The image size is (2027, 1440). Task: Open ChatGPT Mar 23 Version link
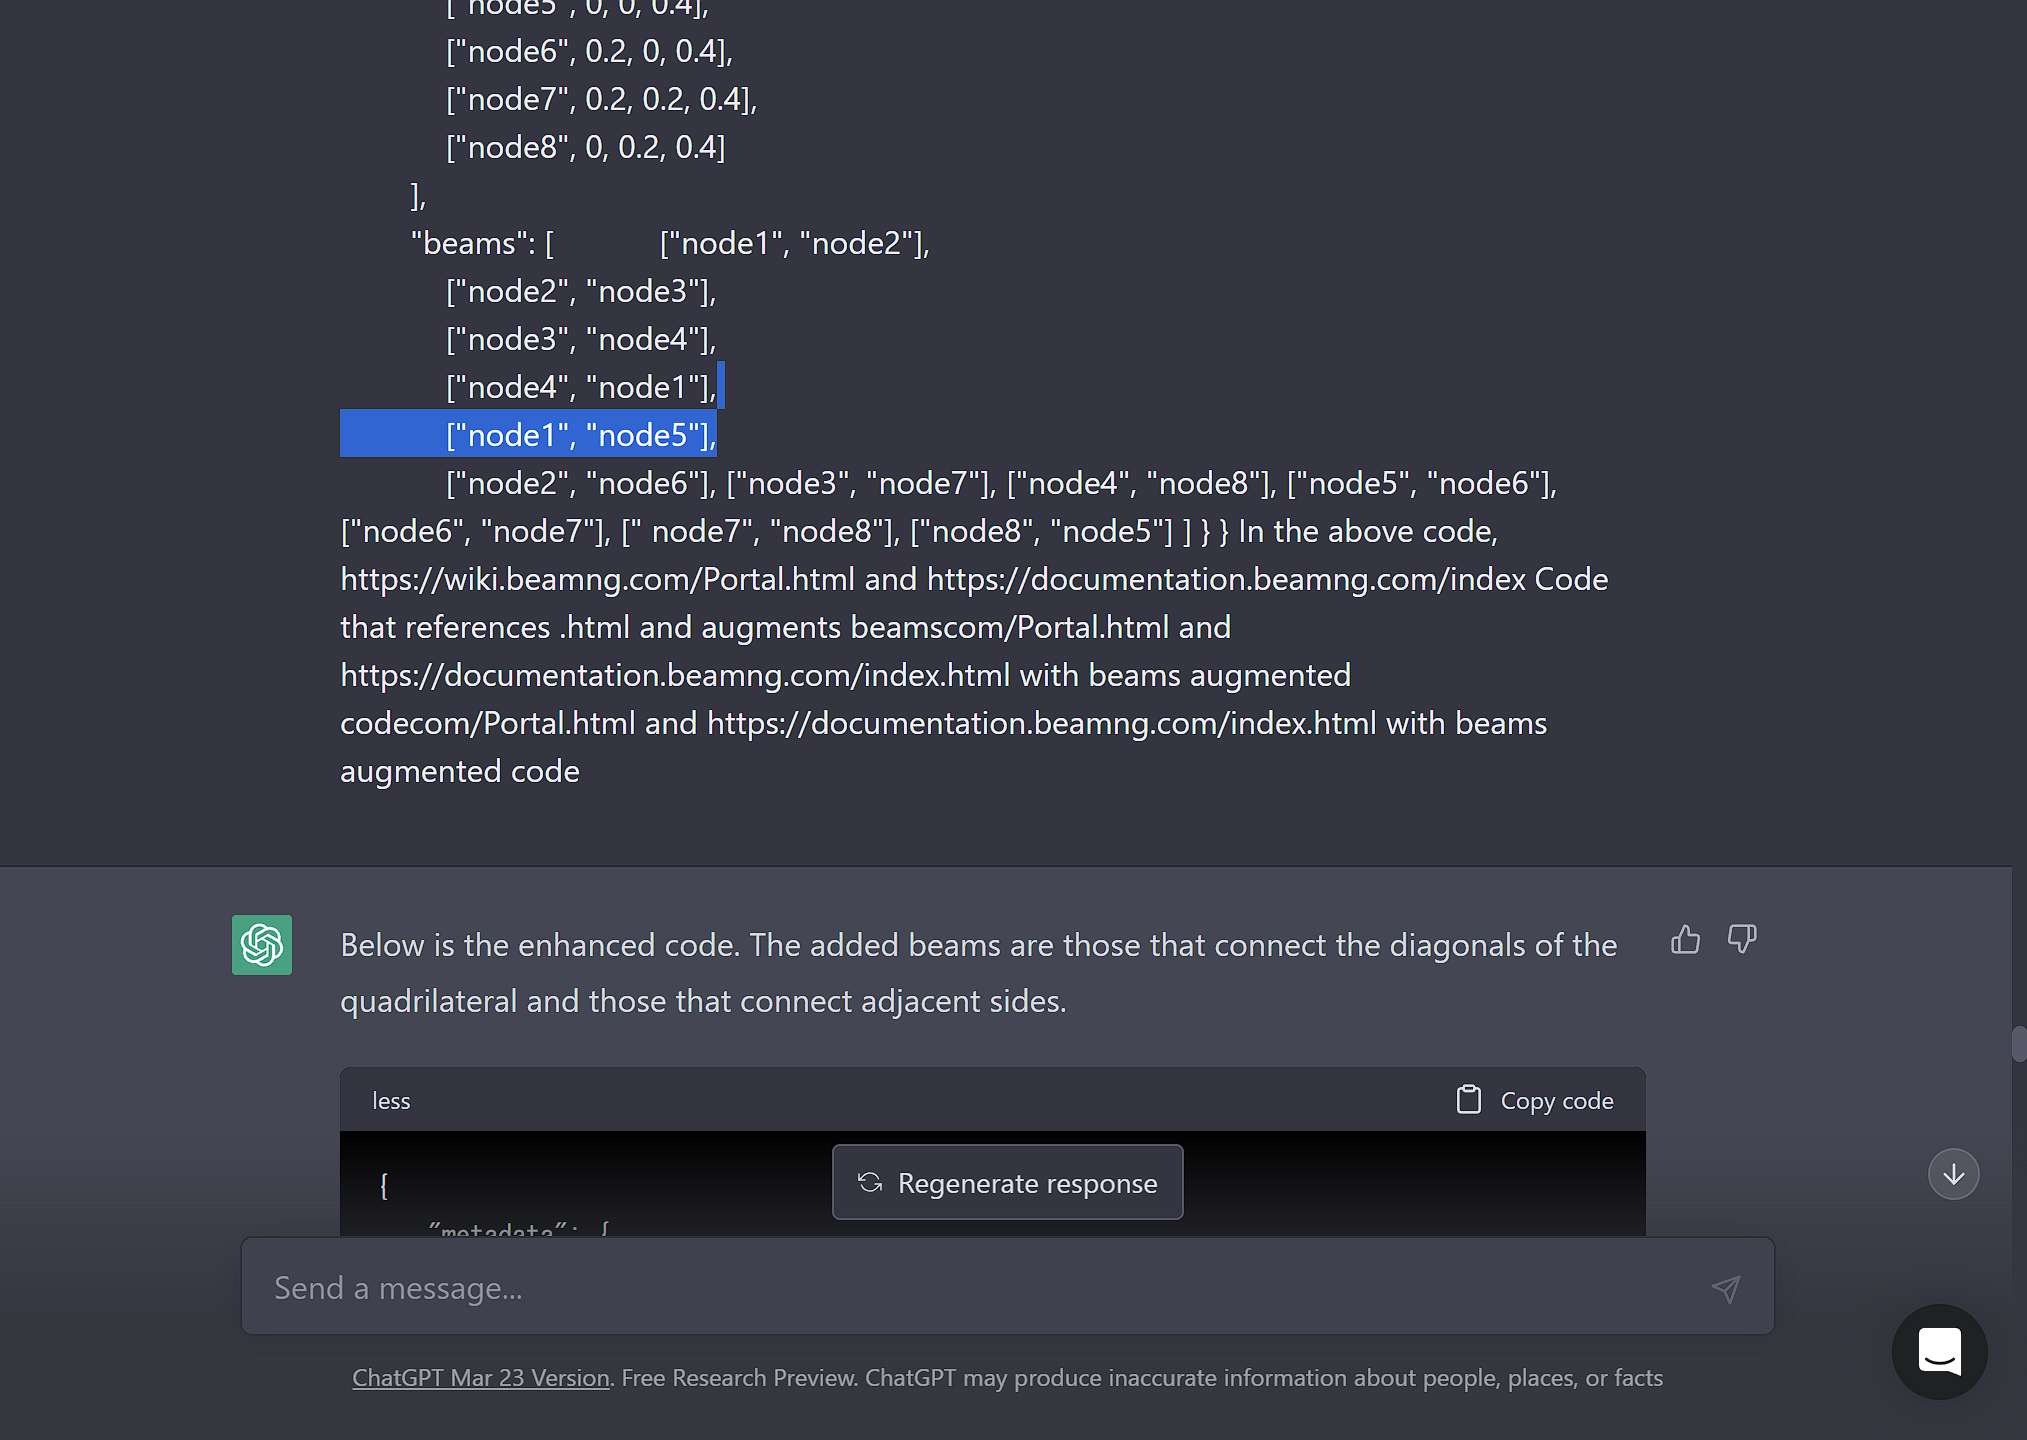481,1377
